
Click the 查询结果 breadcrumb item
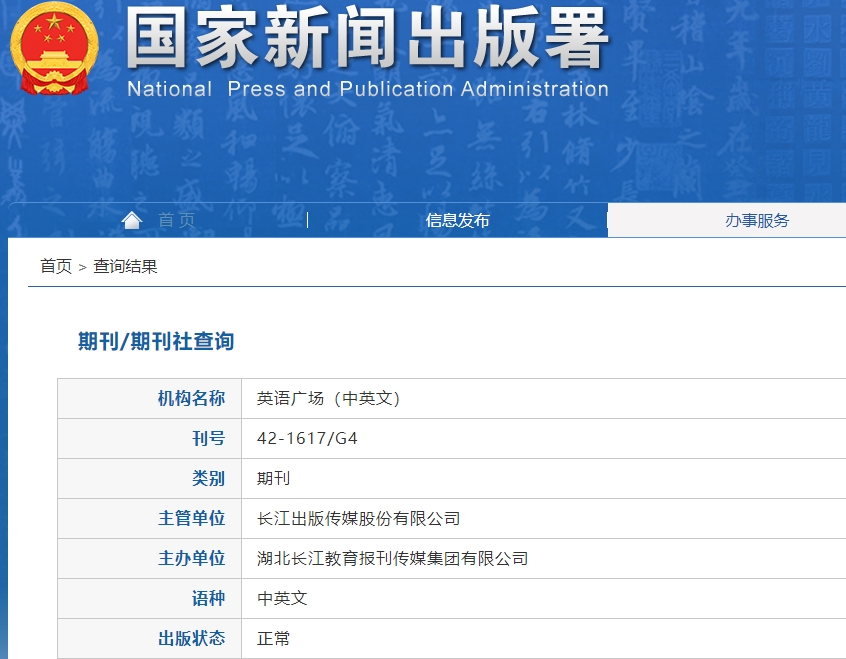pos(125,266)
